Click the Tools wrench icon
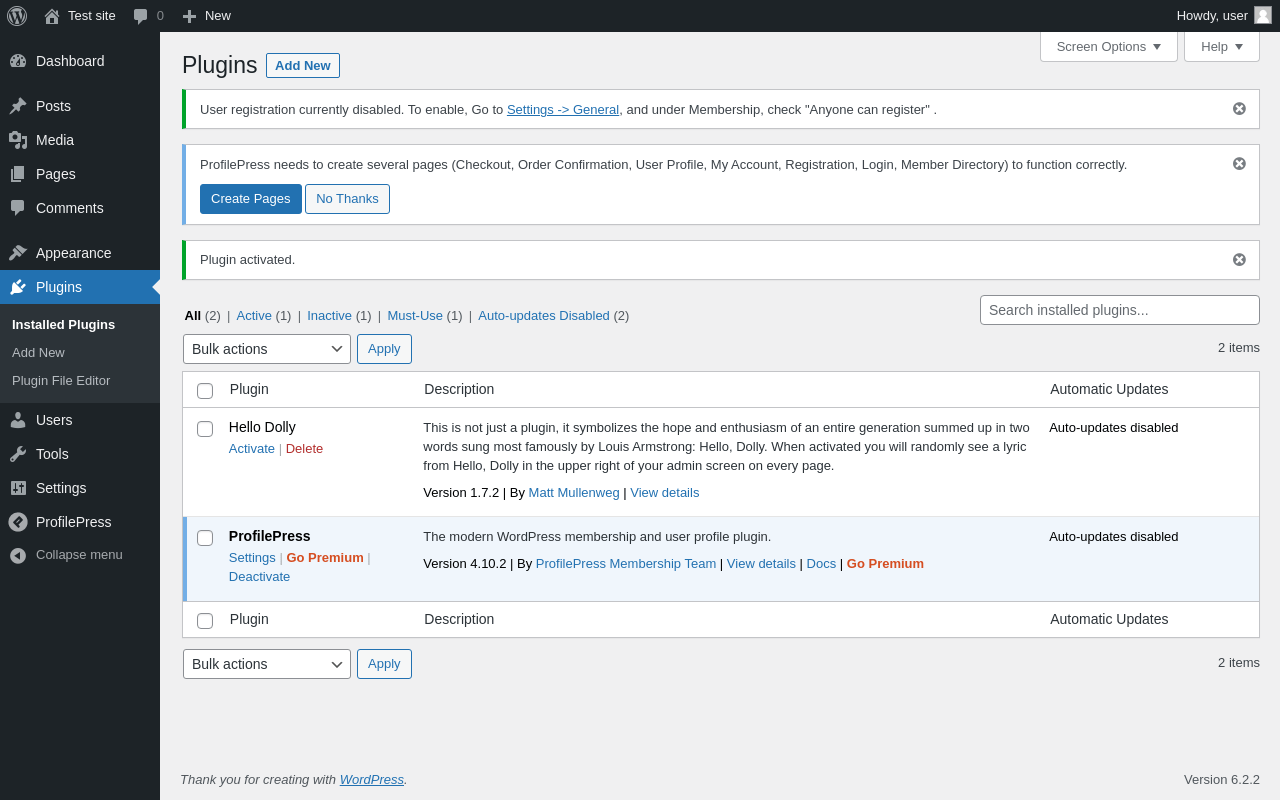This screenshot has height=800, width=1280. (x=18, y=454)
